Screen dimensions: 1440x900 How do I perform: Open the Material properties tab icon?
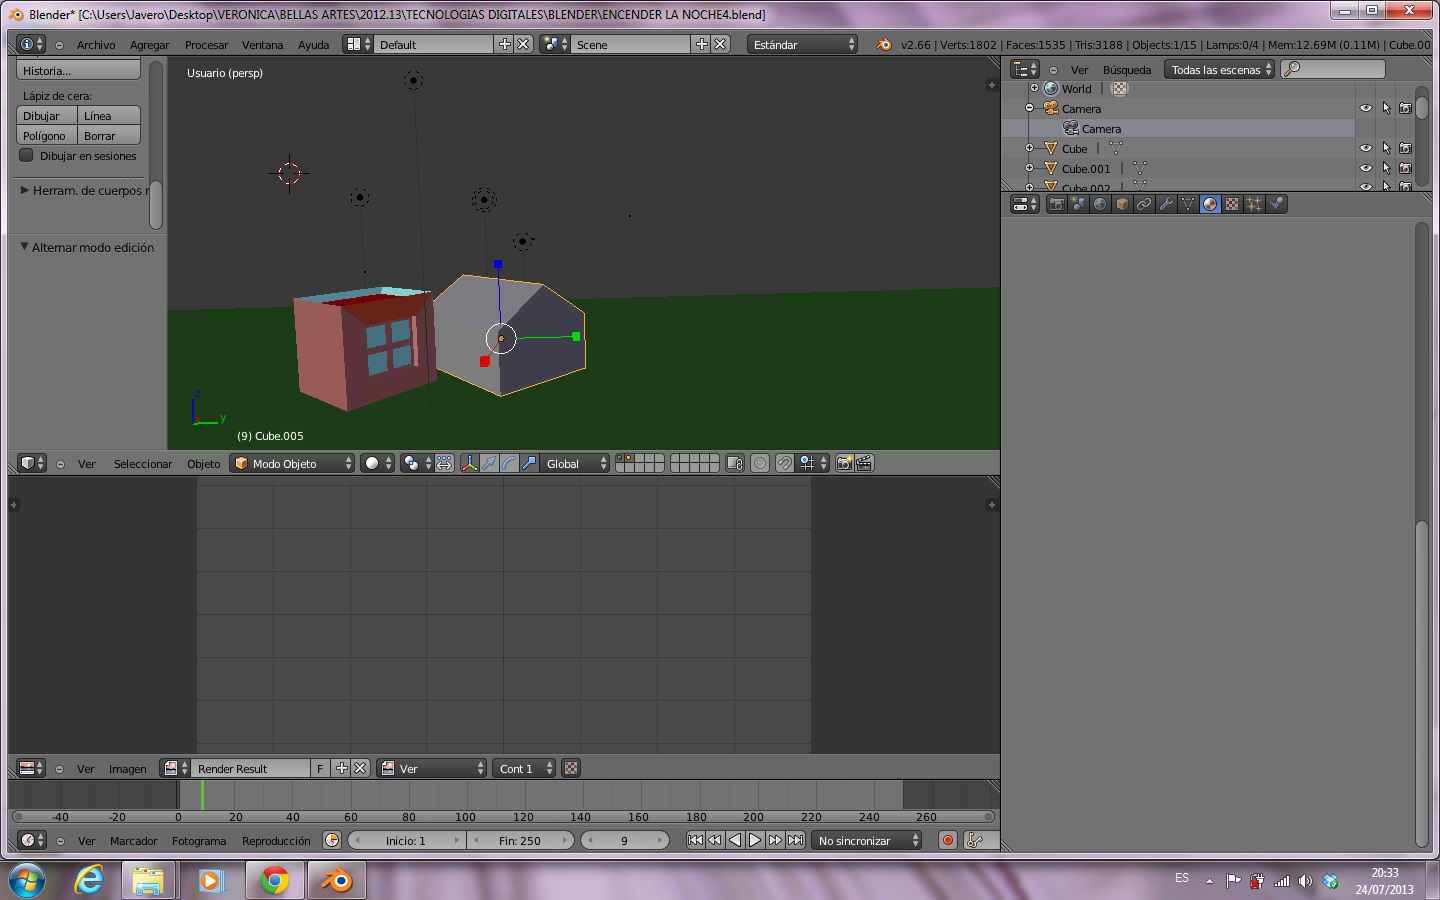(1210, 204)
